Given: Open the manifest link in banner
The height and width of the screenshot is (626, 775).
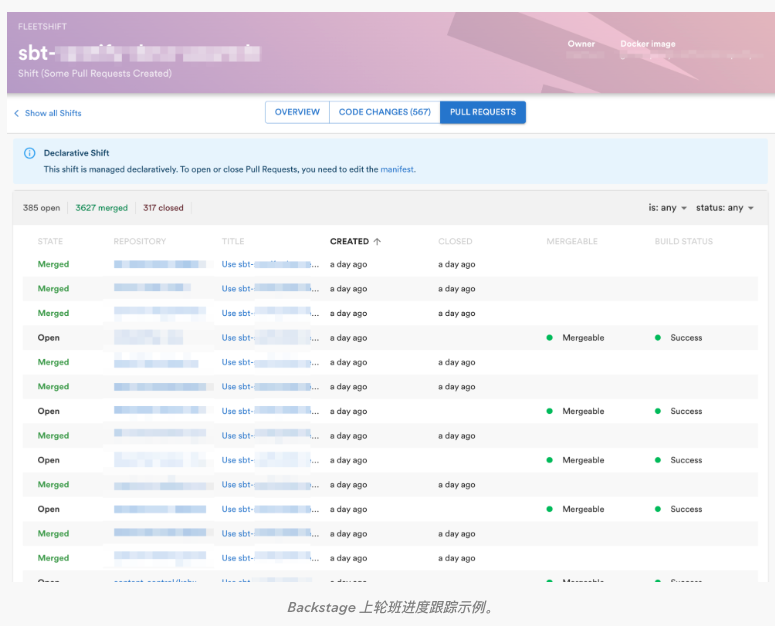Looking at the screenshot, I should click(x=397, y=169).
